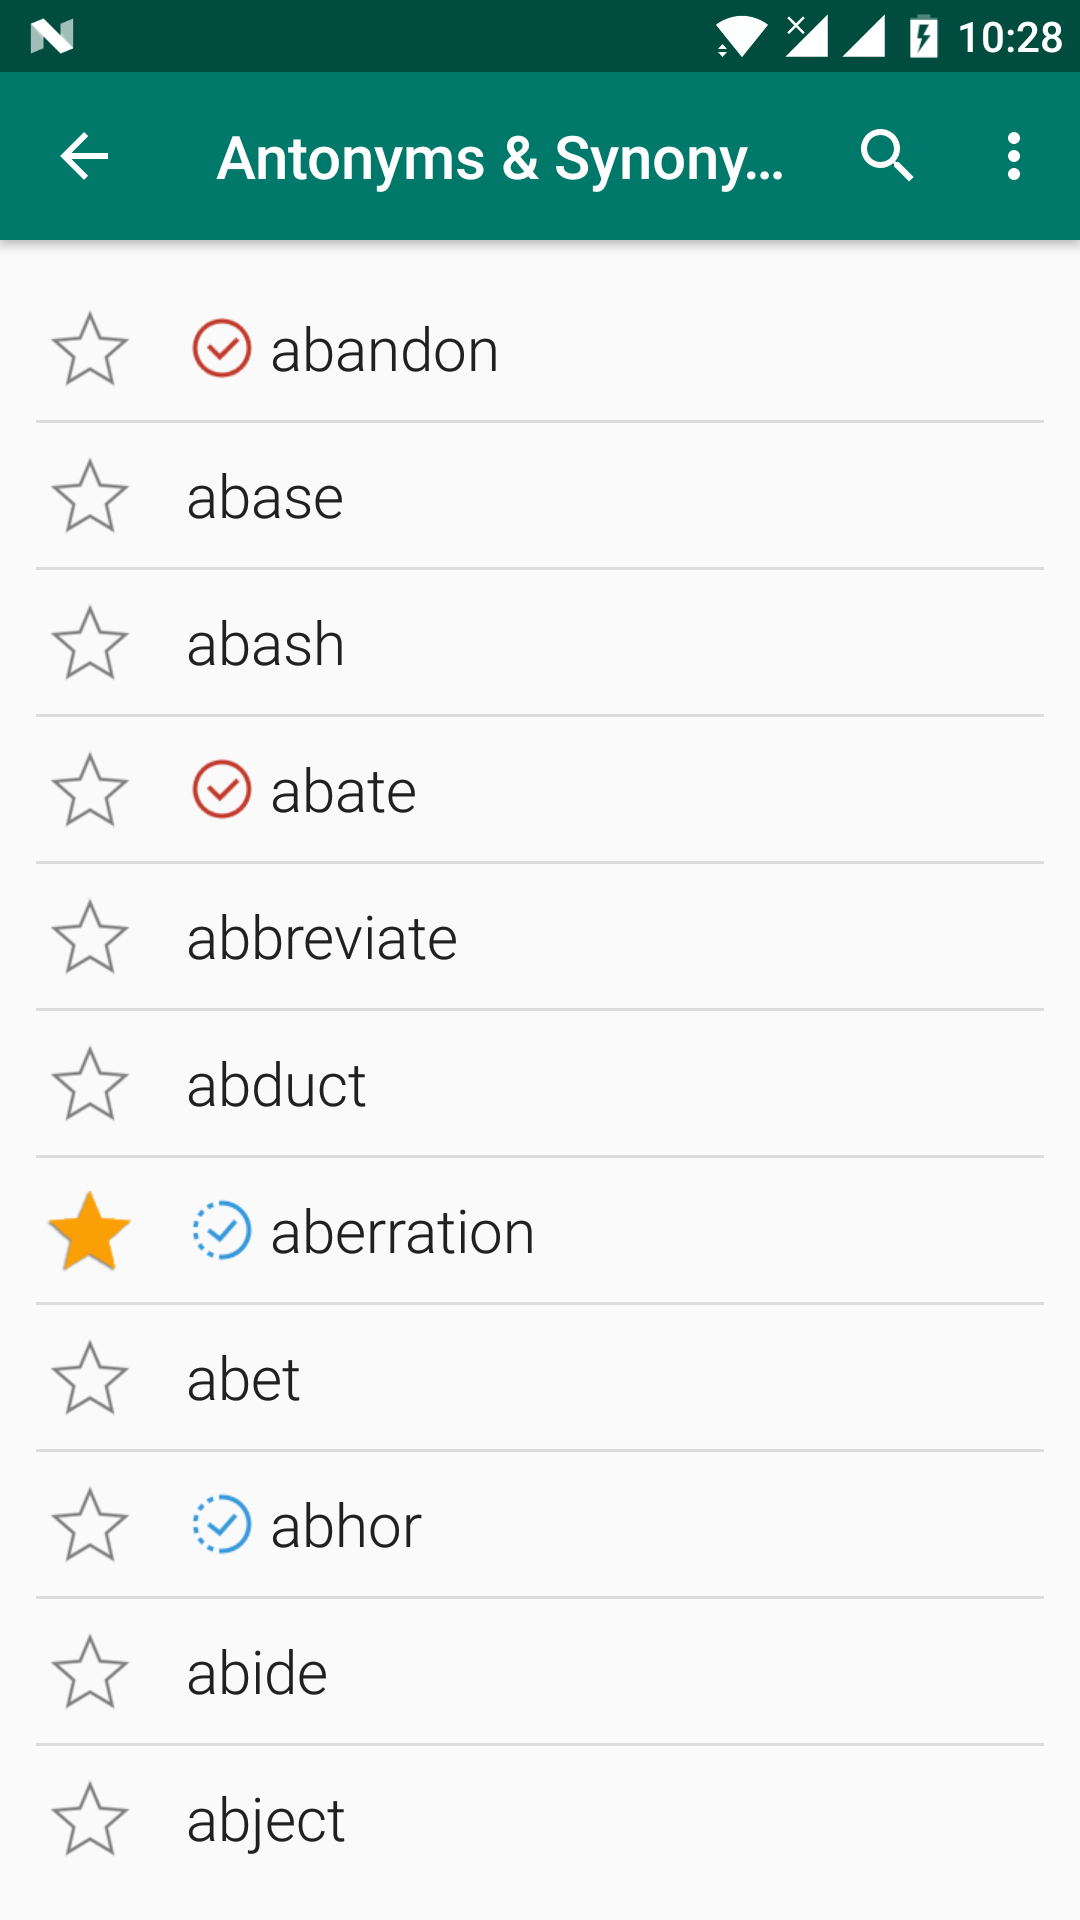Open the abhor word entry
The image size is (1080, 1920).
pyautogui.click(x=346, y=1526)
